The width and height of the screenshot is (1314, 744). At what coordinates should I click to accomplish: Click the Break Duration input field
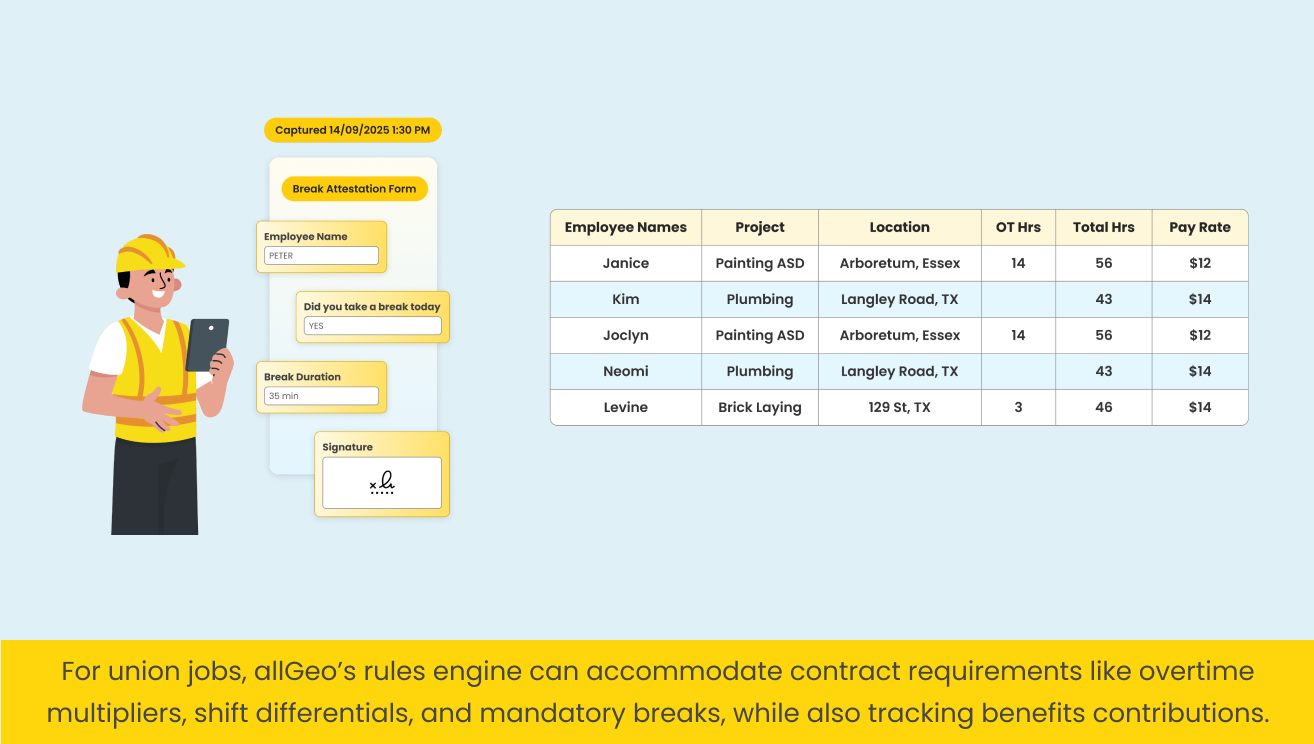[x=321, y=396]
